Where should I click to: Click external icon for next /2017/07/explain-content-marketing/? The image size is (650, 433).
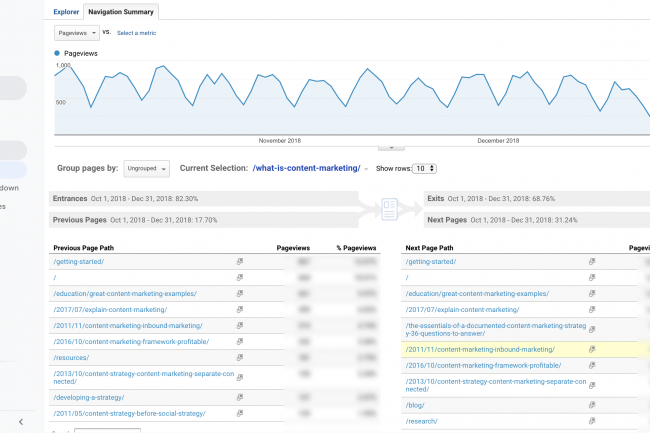point(592,309)
